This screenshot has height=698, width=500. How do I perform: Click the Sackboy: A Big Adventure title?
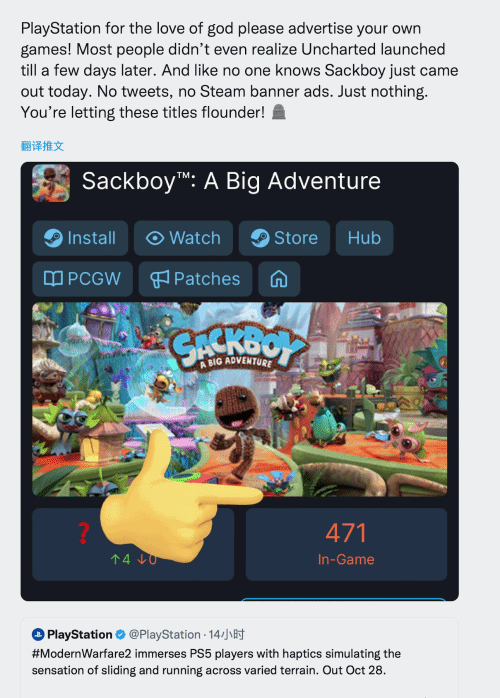(x=231, y=182)
